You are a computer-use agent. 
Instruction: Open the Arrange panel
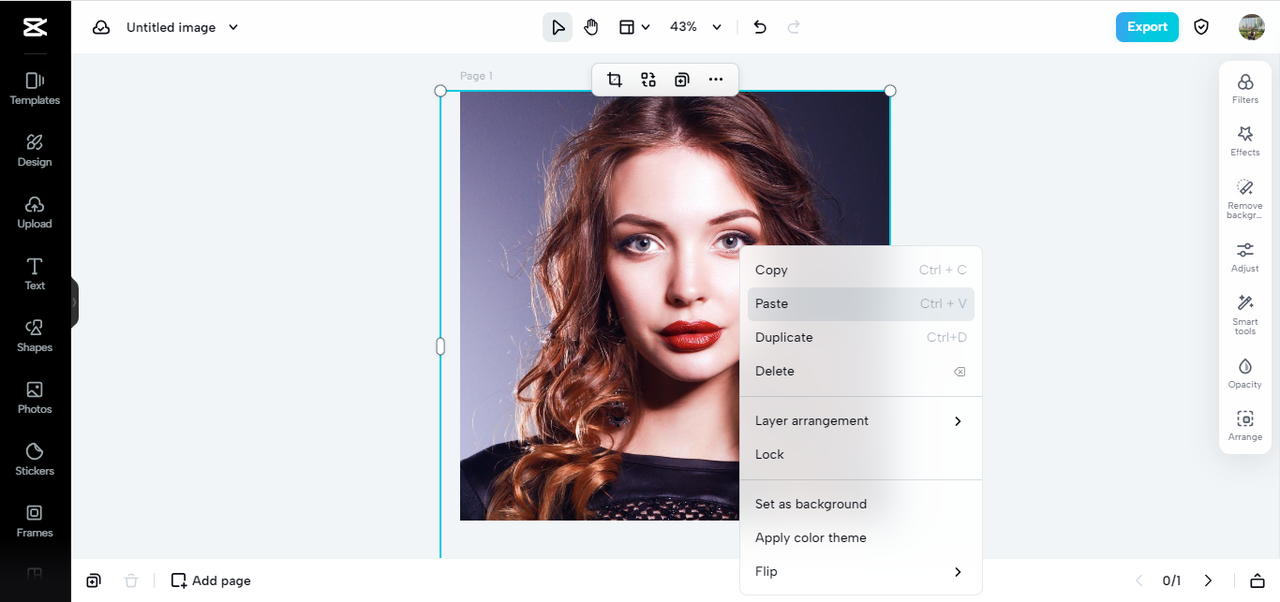click(x=1245, y=426)
